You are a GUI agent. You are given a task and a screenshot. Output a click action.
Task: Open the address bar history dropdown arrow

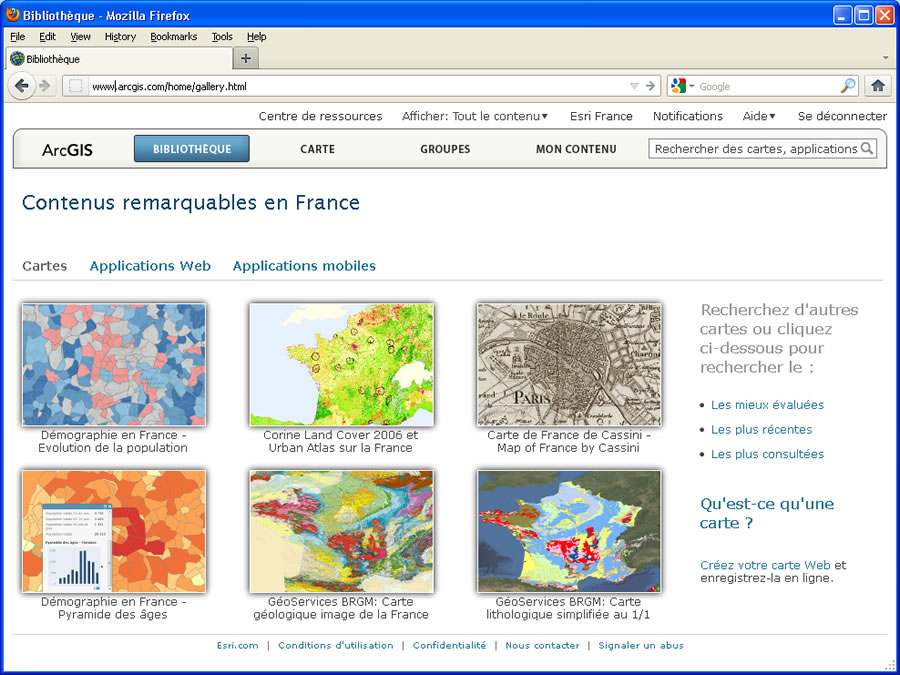pyautogui.click(x=634, y=86)
